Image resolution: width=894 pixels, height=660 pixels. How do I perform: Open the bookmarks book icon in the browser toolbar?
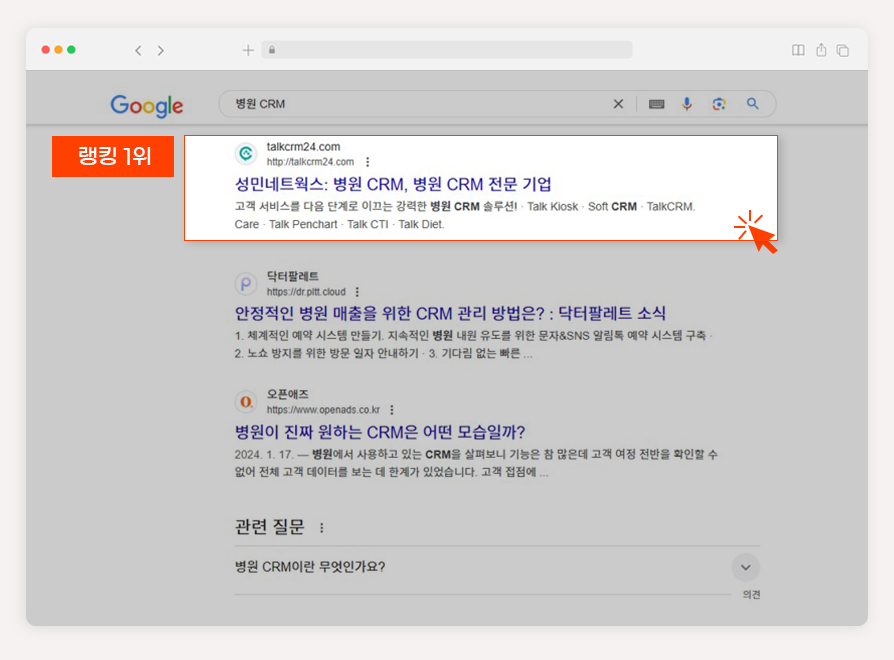798,50
